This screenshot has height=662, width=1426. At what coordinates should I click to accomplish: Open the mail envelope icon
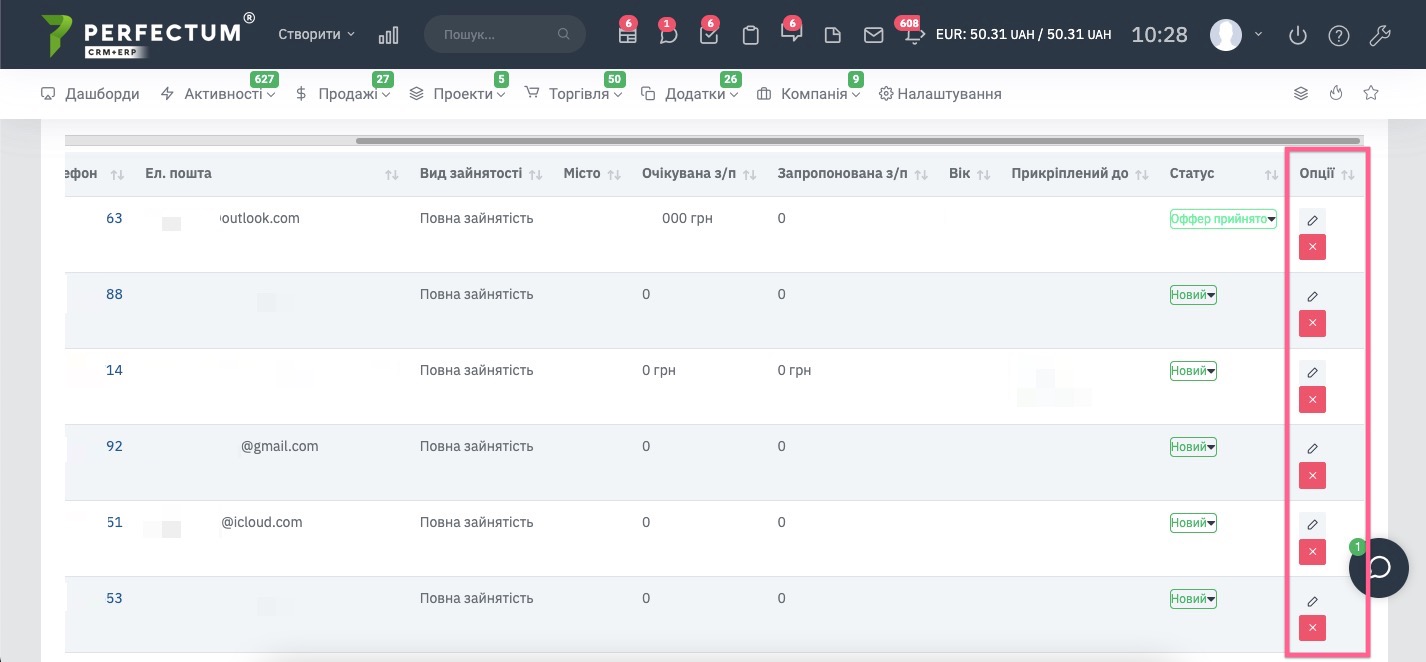[873, 35]
